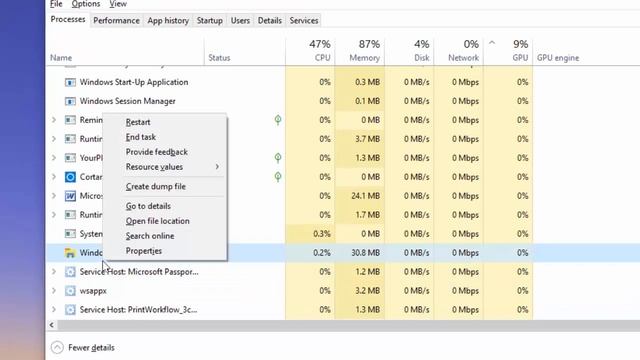Screen dimensions: 640x360
Task: Click the YourPhone process icon
Action: click(x=70, y=158)
